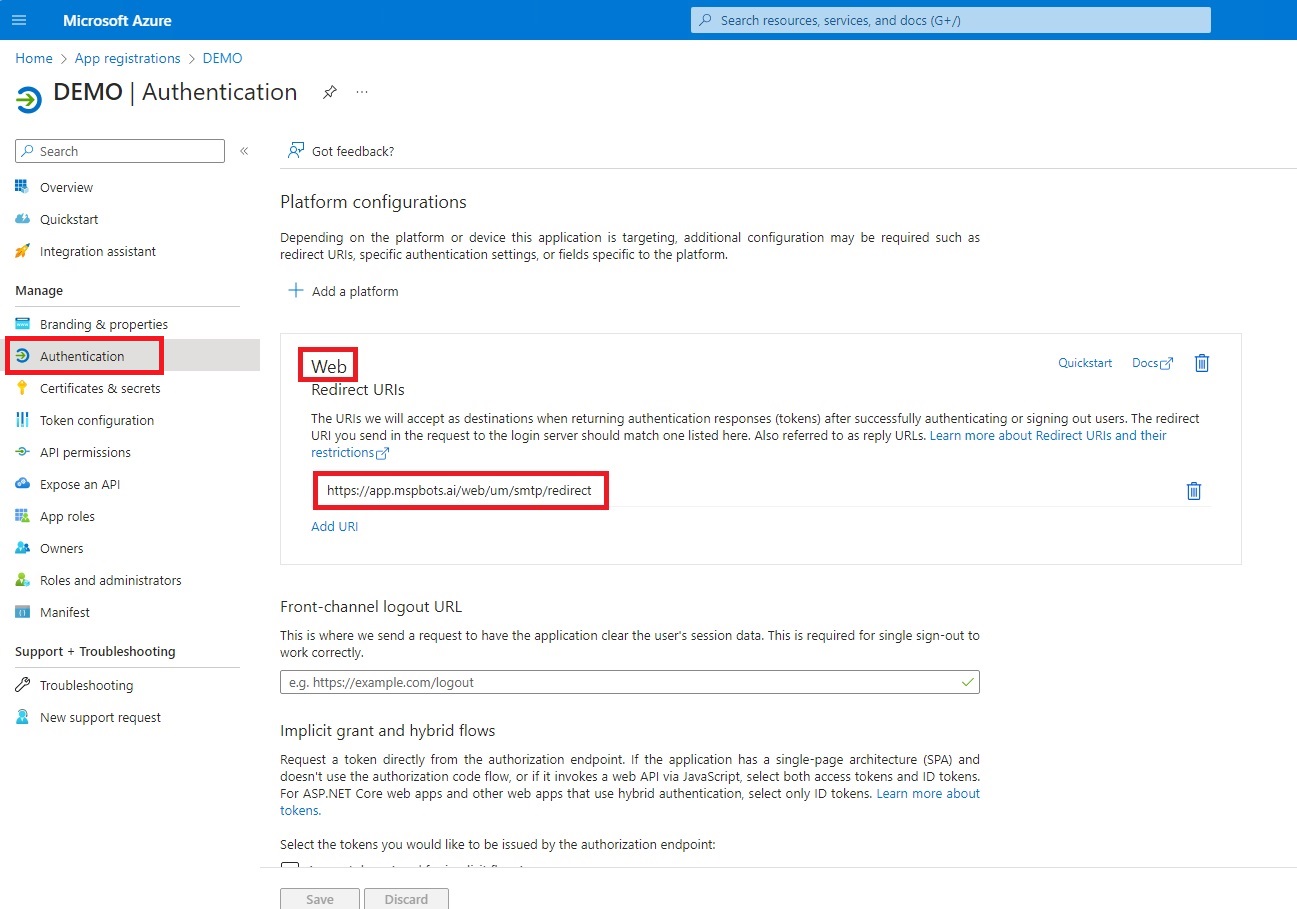Delete the mspbots redirect URI

point(1193,491)
